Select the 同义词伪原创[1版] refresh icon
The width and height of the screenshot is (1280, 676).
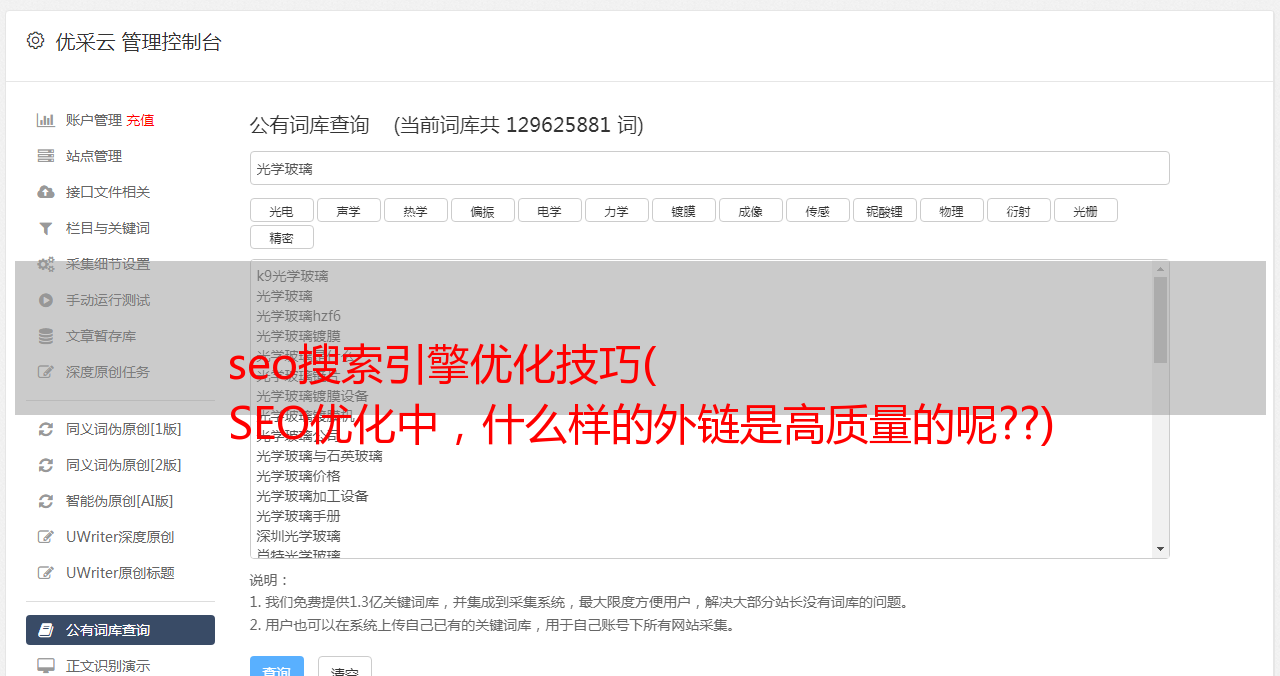pyautogui.click(x=45, y=429)
